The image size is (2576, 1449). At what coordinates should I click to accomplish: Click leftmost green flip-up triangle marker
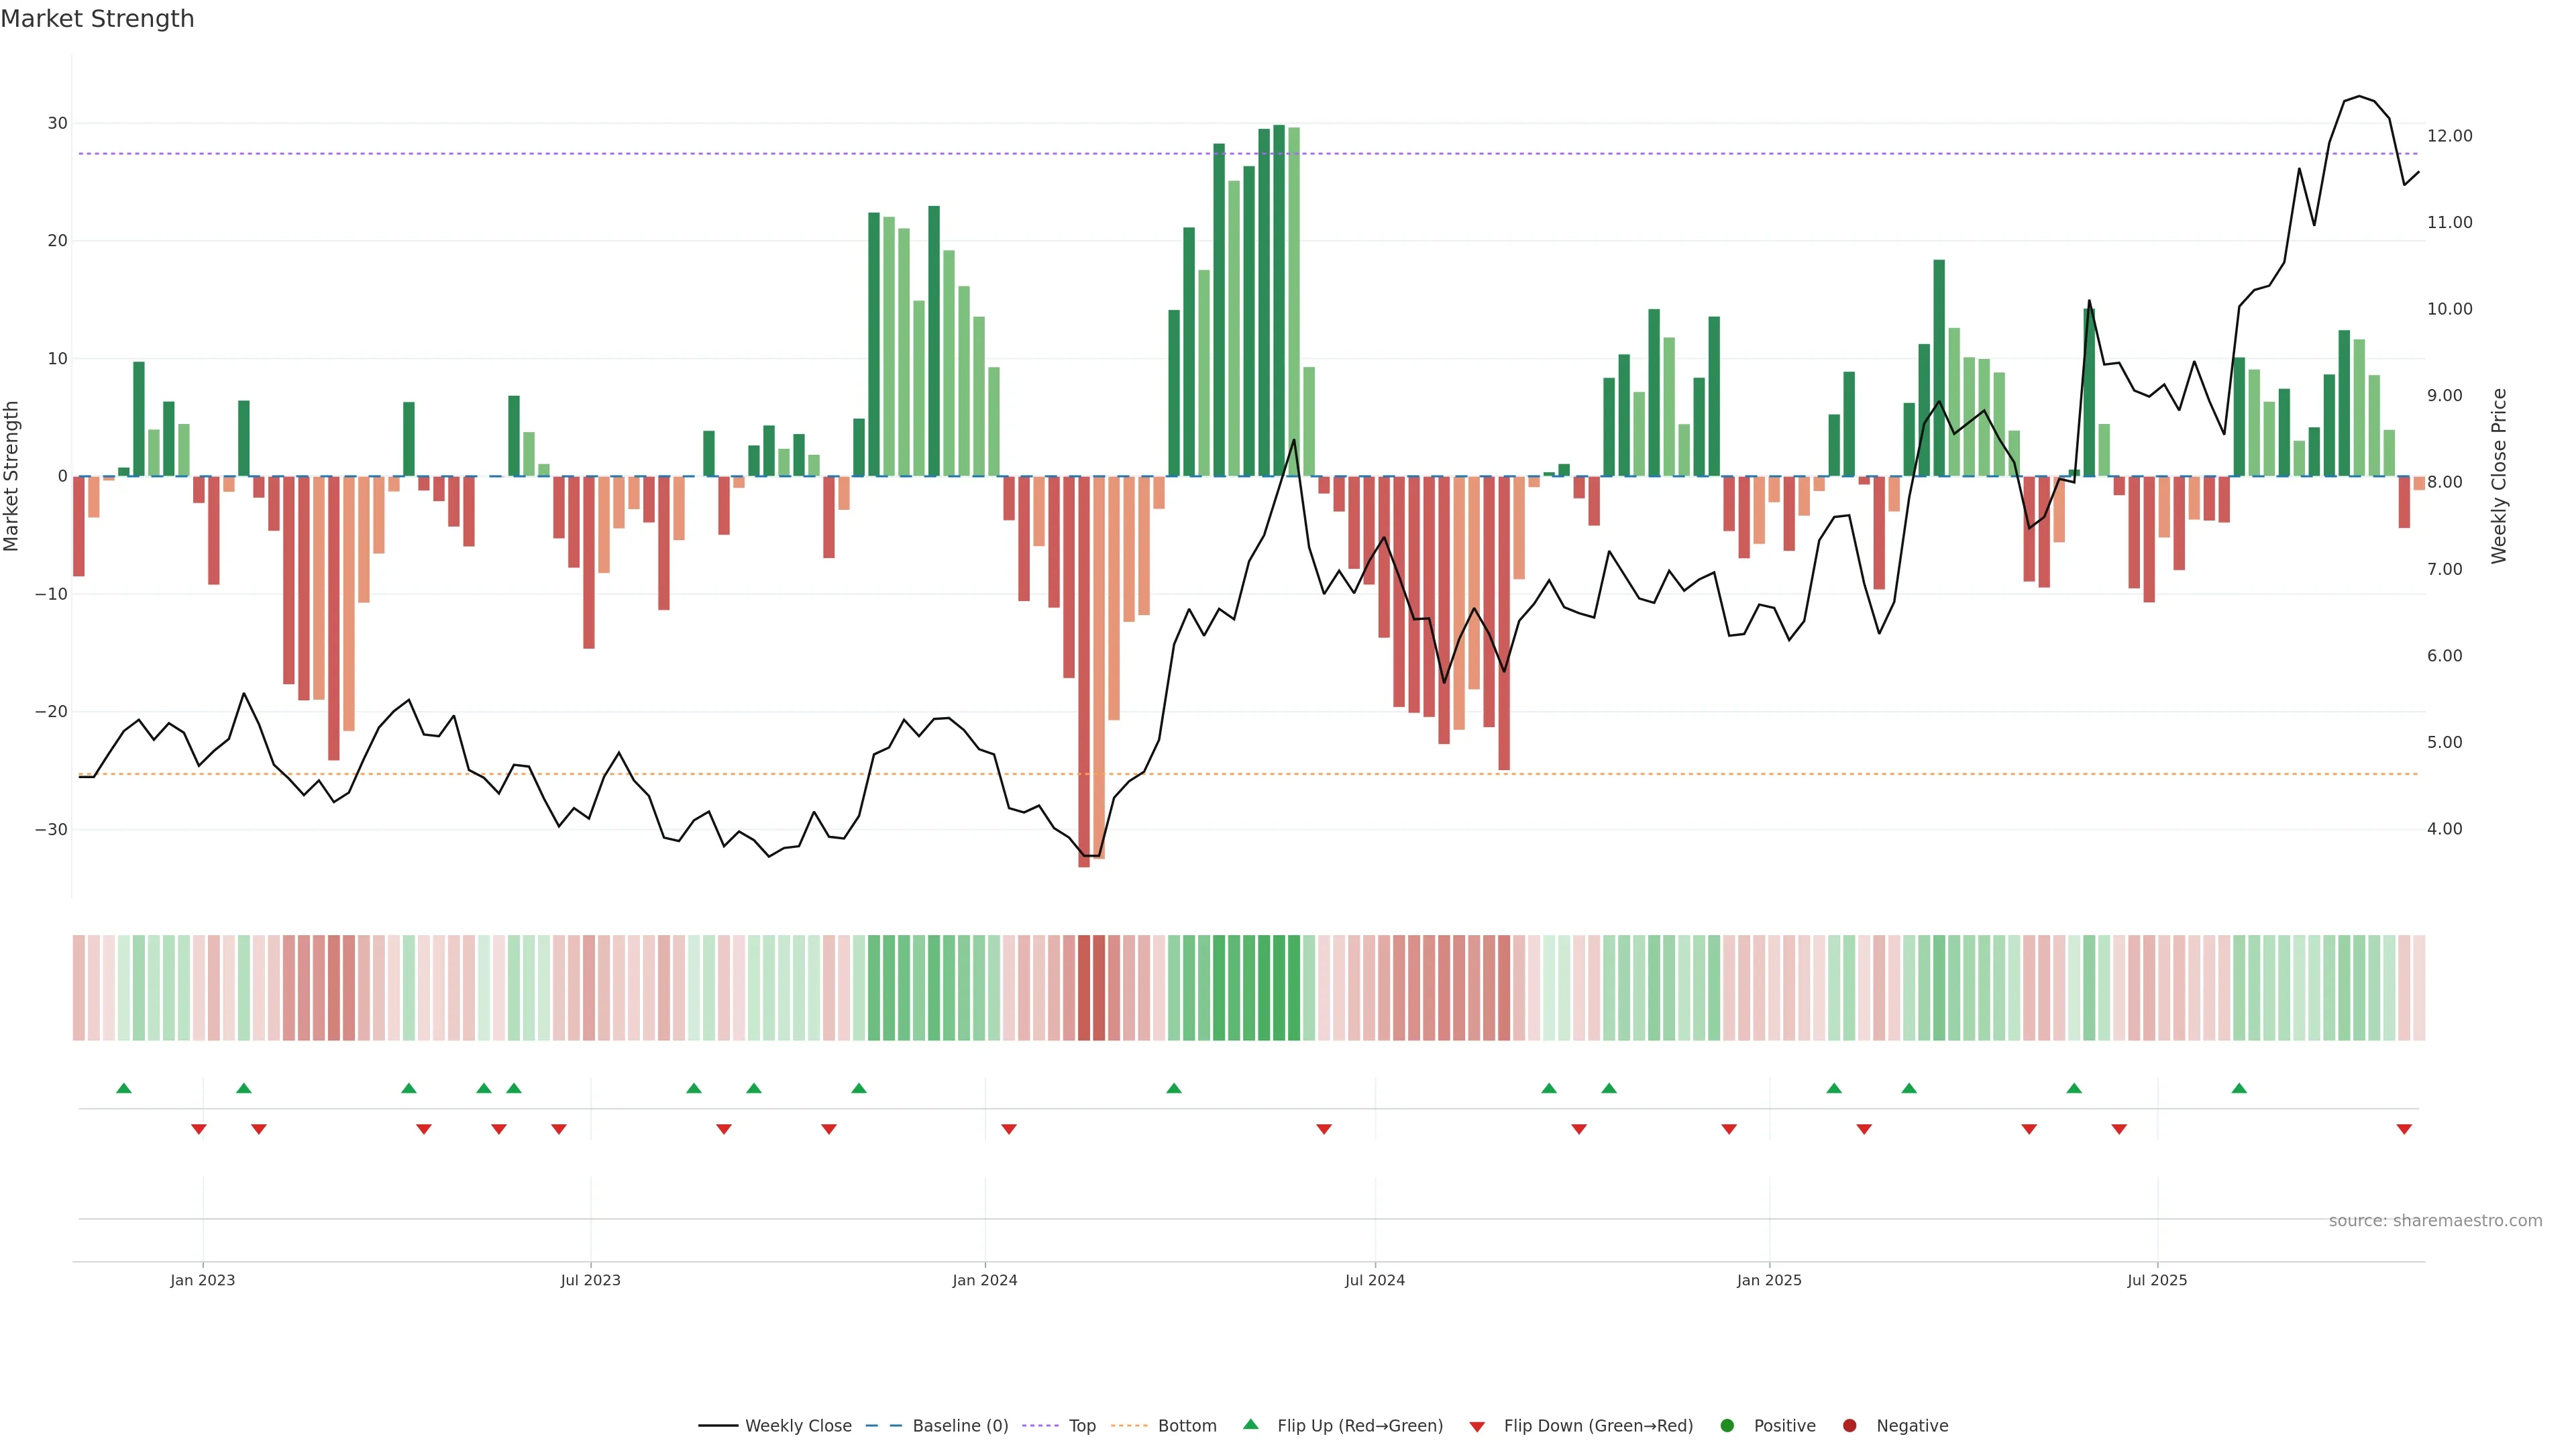click(124, 1088)
